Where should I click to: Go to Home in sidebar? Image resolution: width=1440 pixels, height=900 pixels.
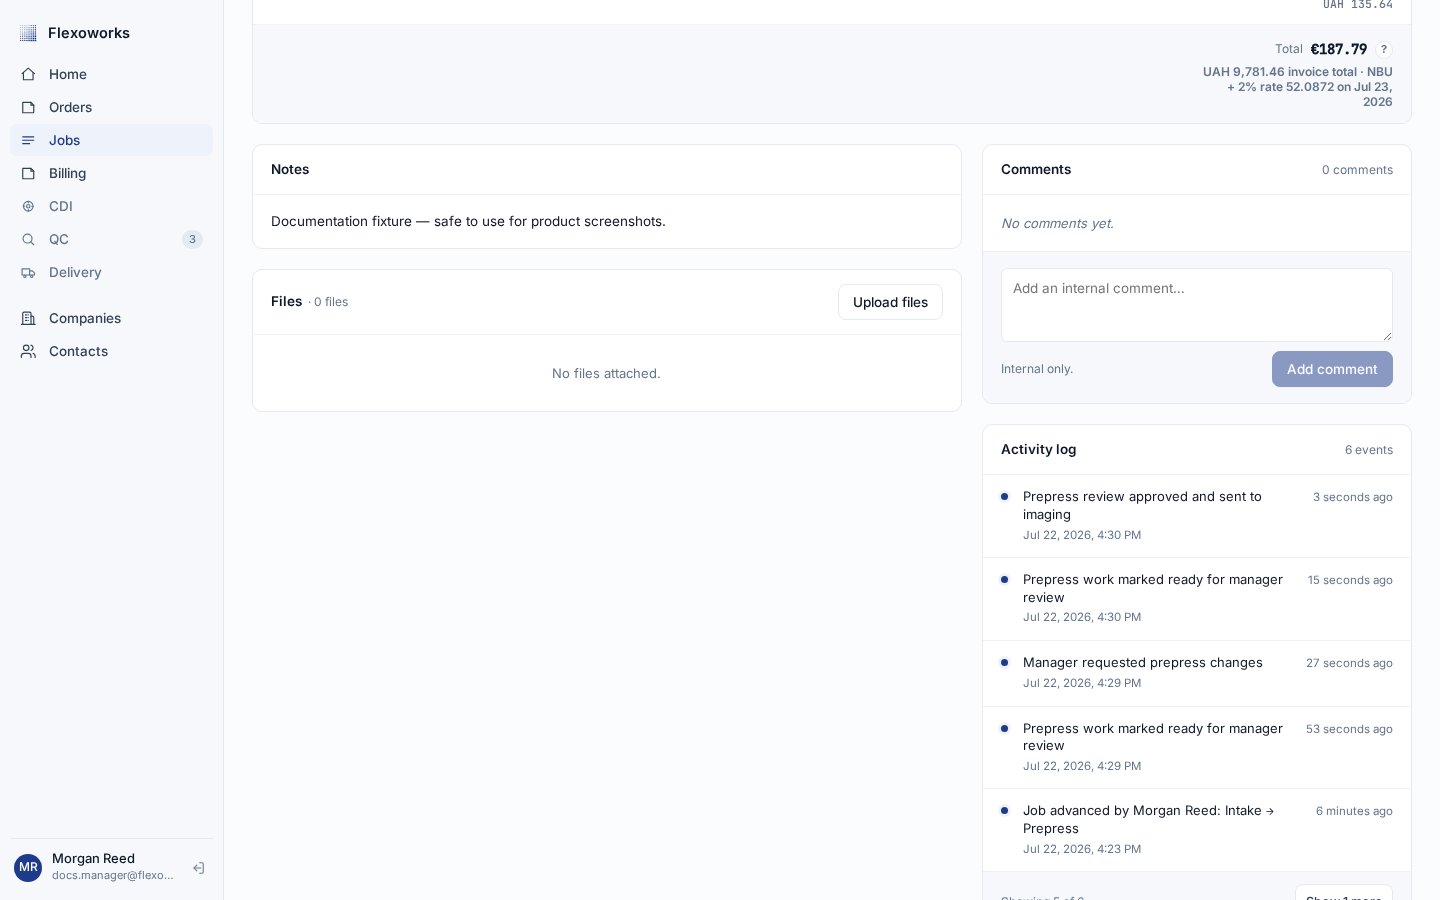[111, 74]
